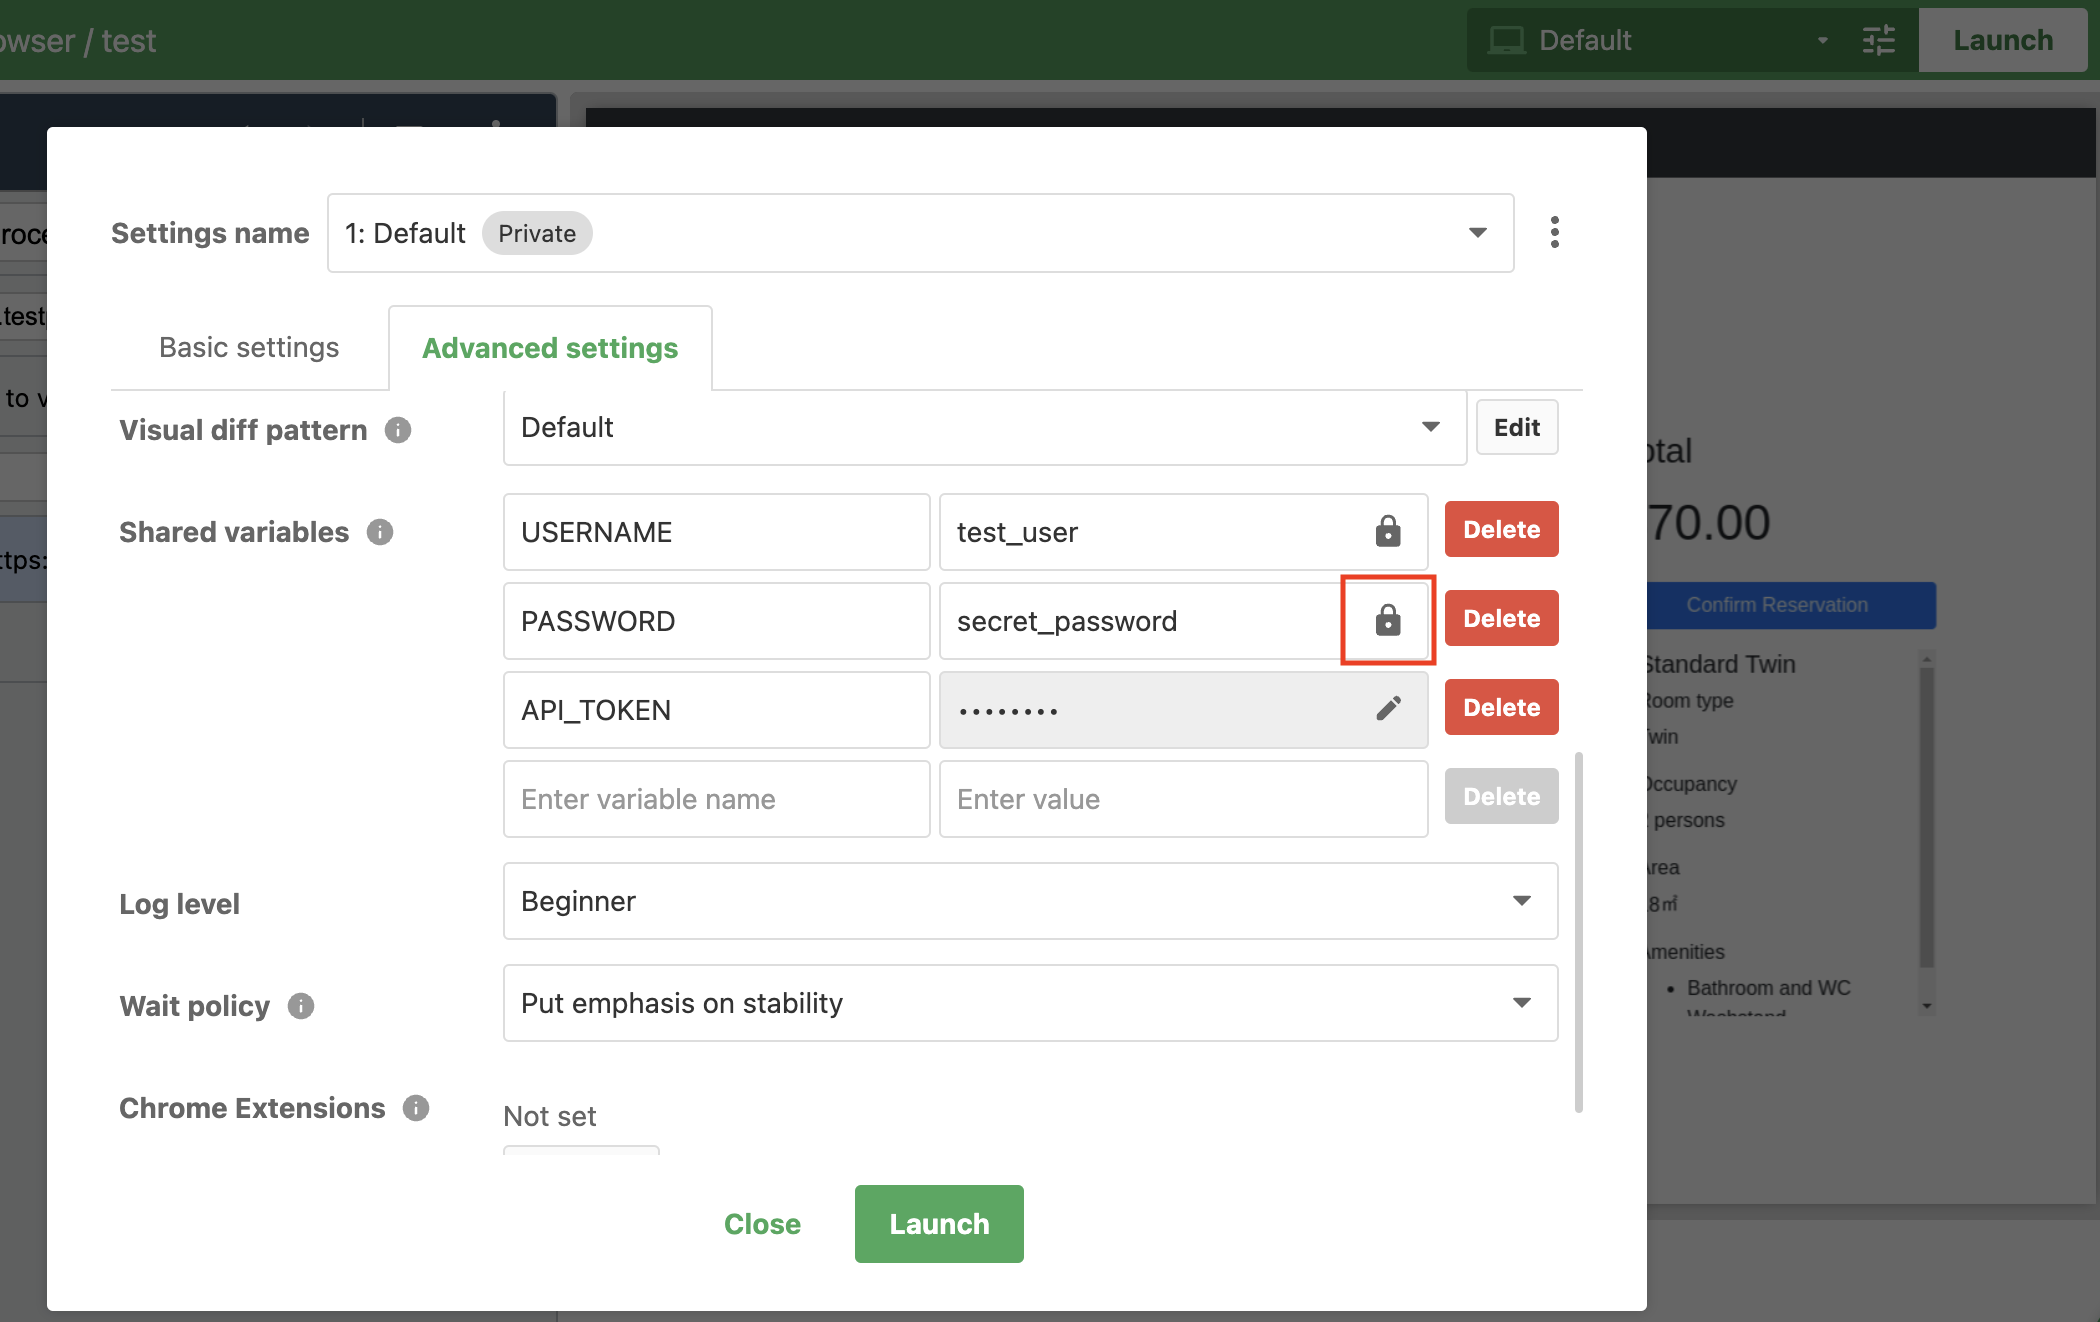Click the info icon next to Wait policy
Screen dimensions: 2100x1322
(x=299, y=1006)
